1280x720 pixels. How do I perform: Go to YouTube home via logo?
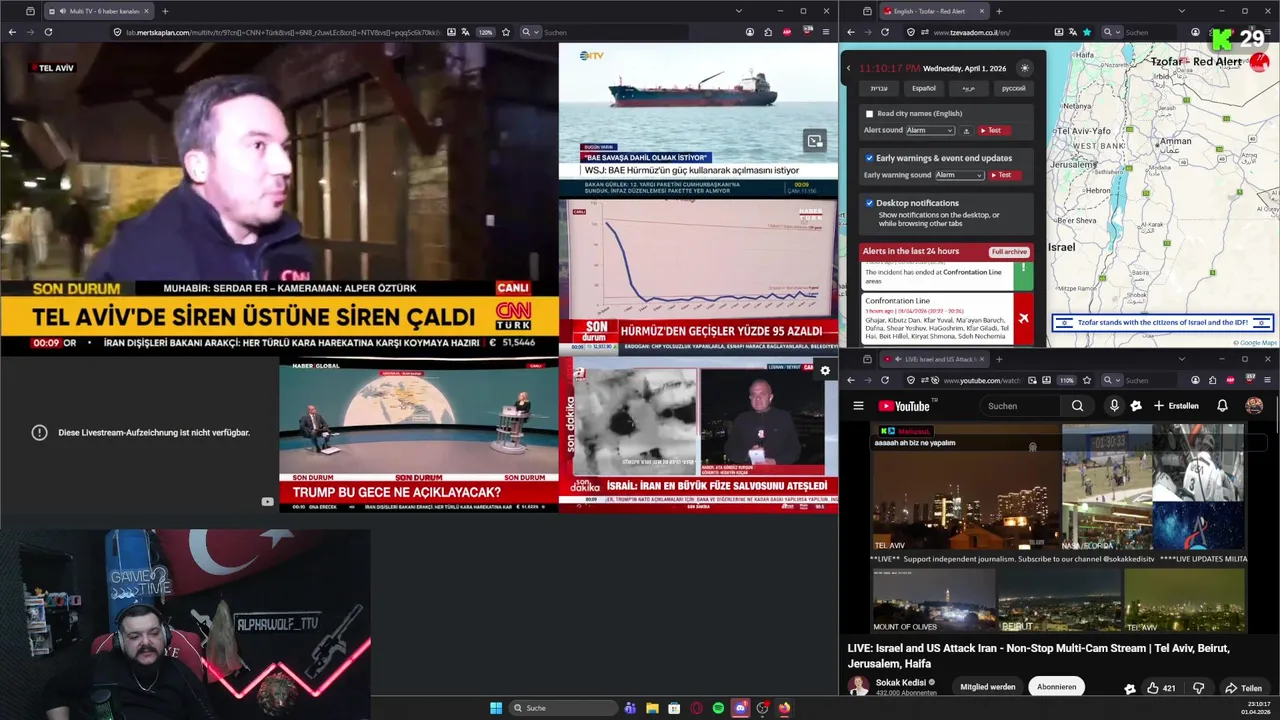[x=905, y=406]
